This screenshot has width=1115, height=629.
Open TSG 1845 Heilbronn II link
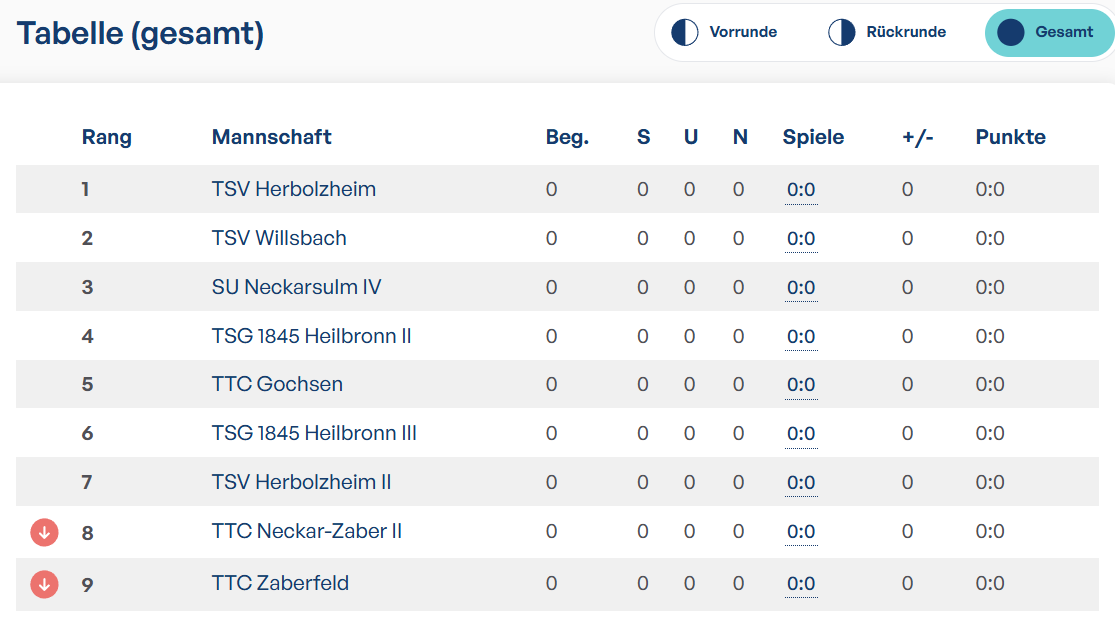coord(311,336)
